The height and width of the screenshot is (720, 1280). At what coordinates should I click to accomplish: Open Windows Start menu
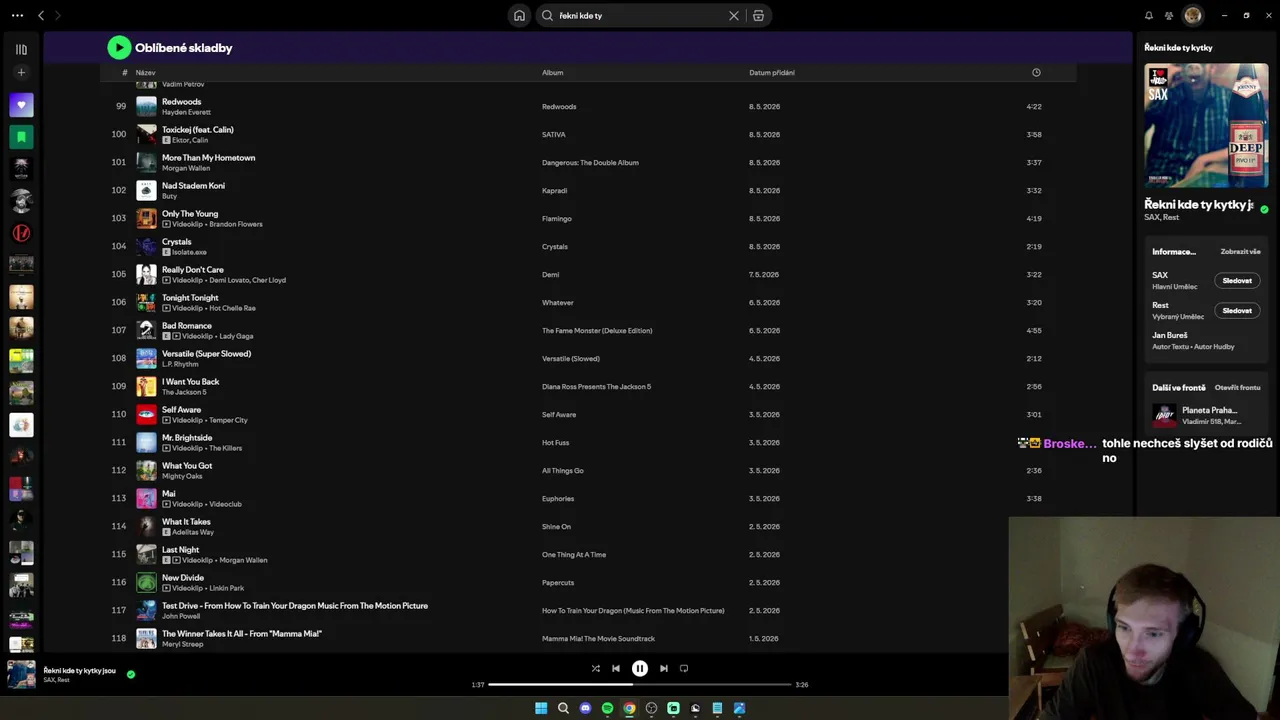pyautogui.click(x=541, y=708)
